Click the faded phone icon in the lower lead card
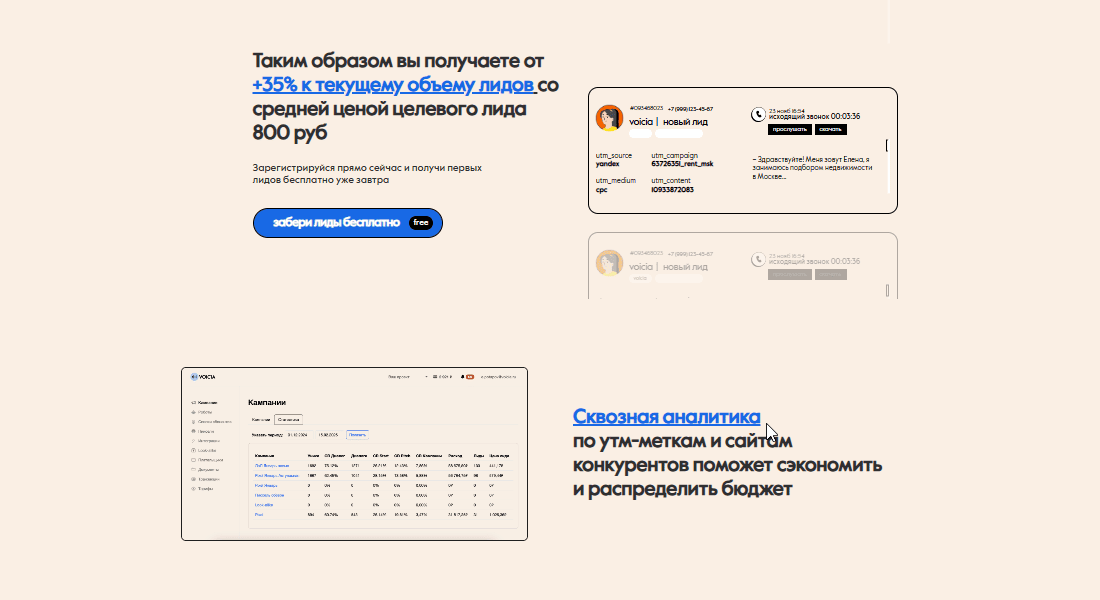This screenshot has height=600, width=1100. pos(758,260)
